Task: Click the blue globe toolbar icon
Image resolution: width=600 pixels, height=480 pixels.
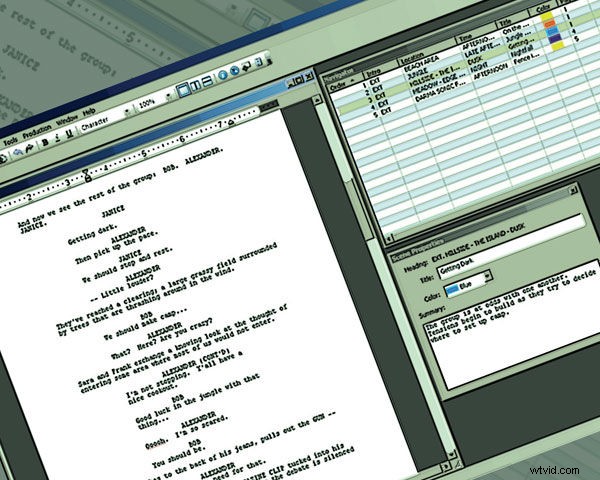Action: click(x=235, y=70)
